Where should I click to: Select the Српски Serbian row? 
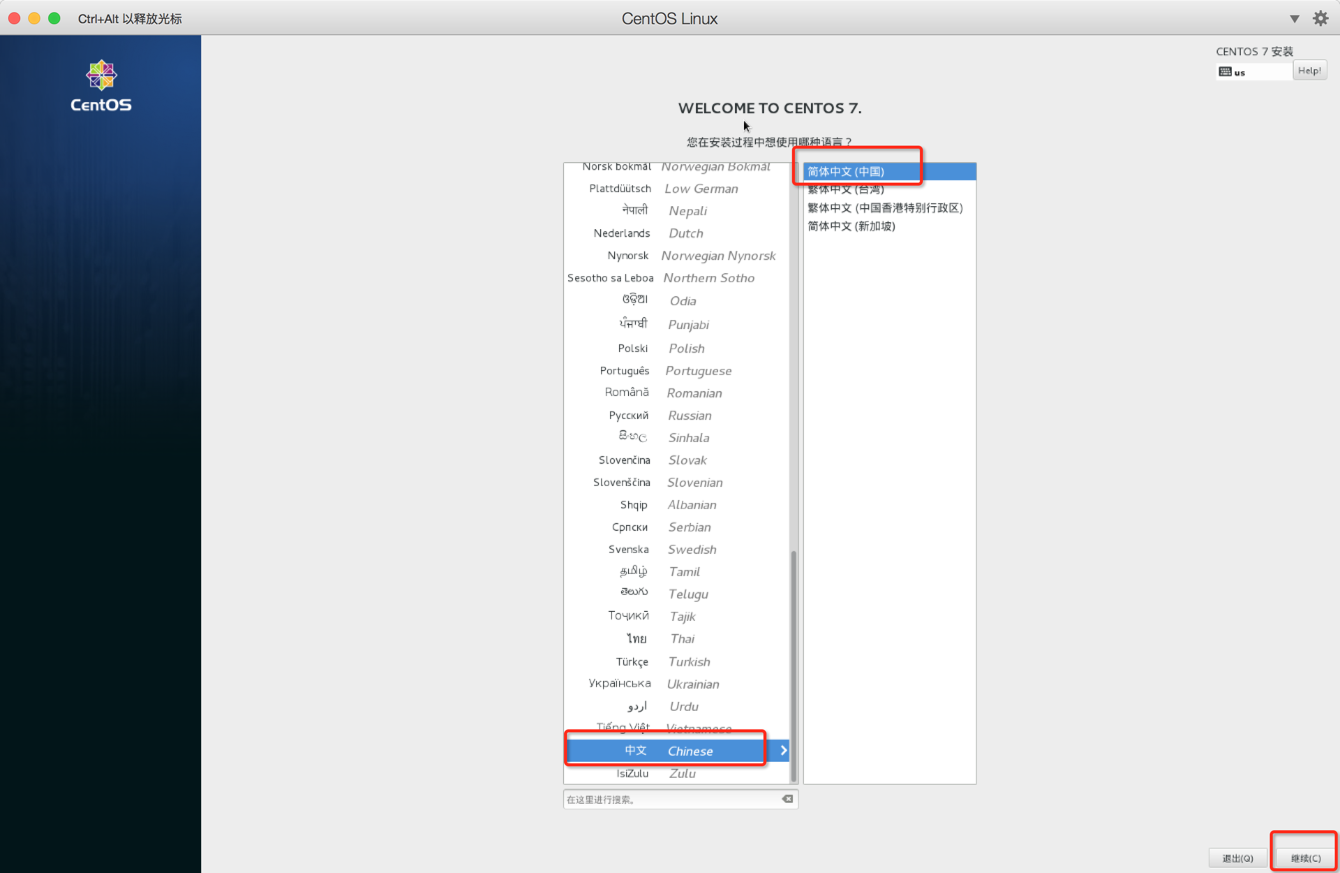676,527
